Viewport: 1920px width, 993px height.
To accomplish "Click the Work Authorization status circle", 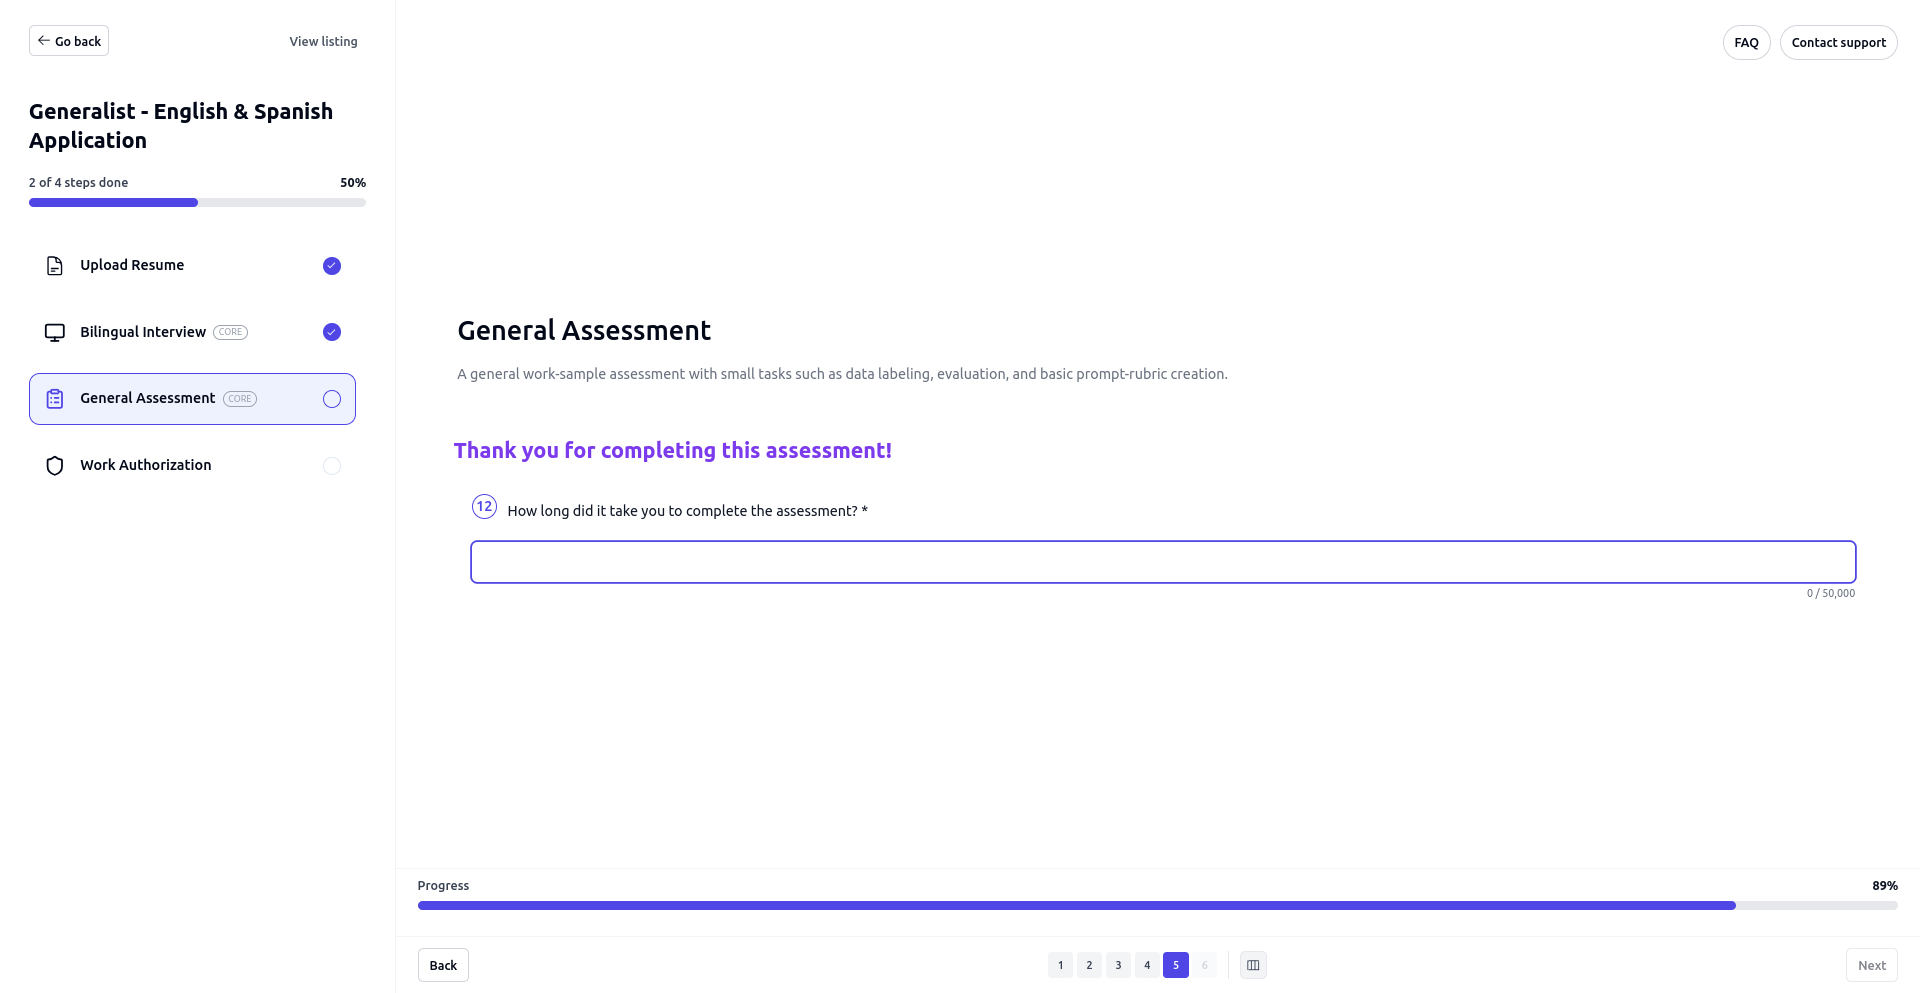I will point(332,466).
